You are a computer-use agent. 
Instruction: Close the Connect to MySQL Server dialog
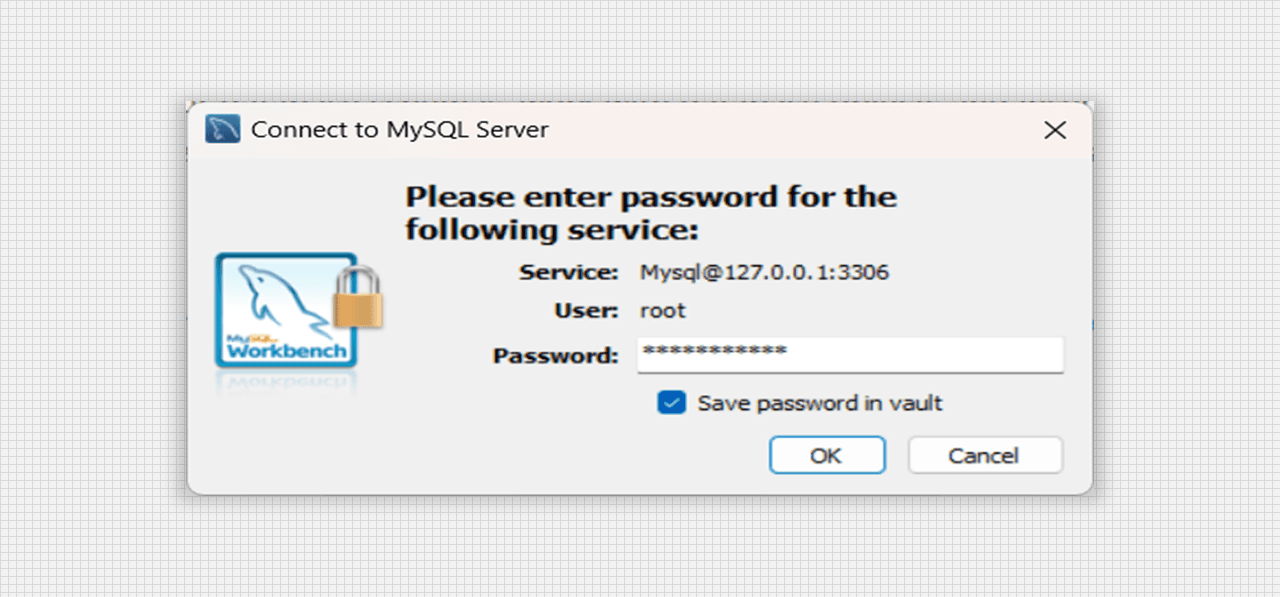point(1055,130)
